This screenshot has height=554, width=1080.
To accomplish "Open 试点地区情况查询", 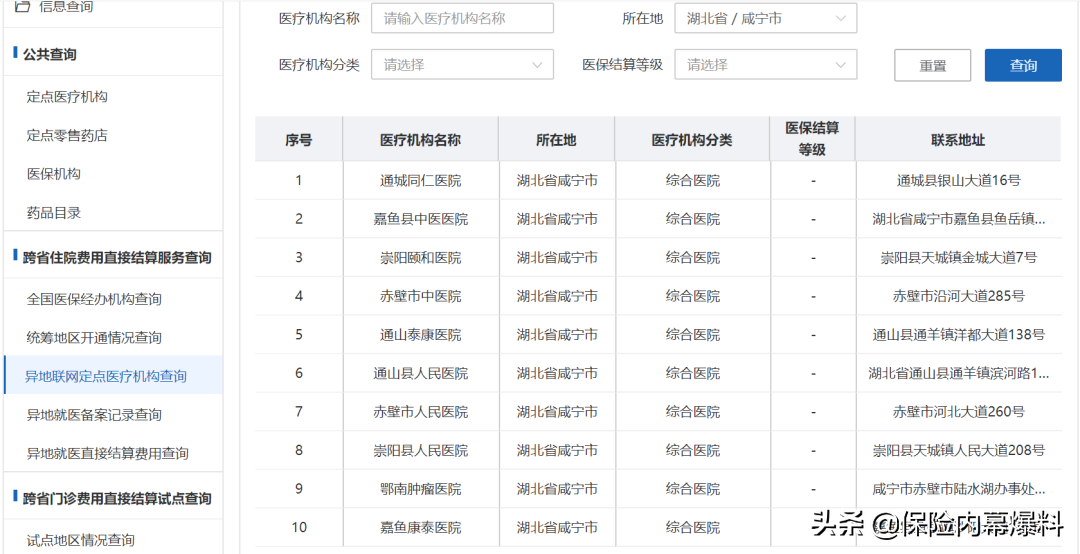I will (x=80, y=540).
